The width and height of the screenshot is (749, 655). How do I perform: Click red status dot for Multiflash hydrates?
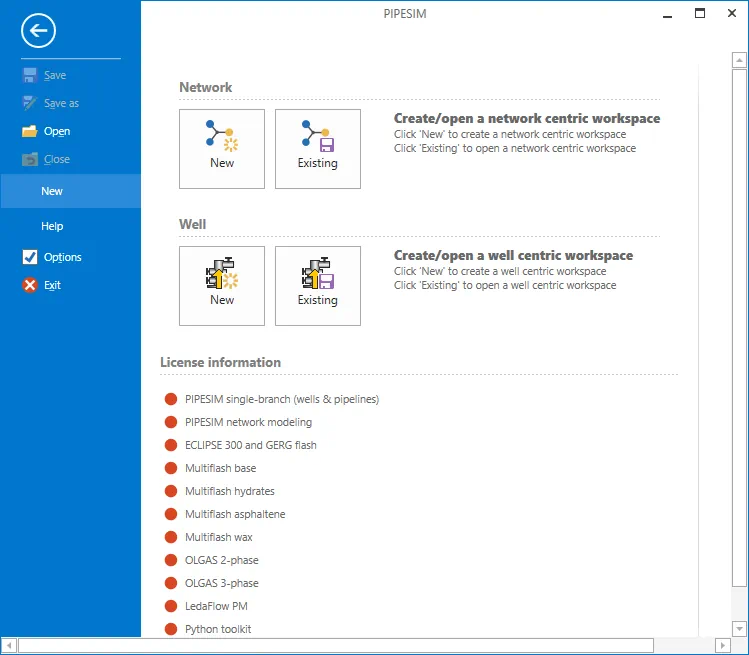pyautogui.click(x=171, y=491)
